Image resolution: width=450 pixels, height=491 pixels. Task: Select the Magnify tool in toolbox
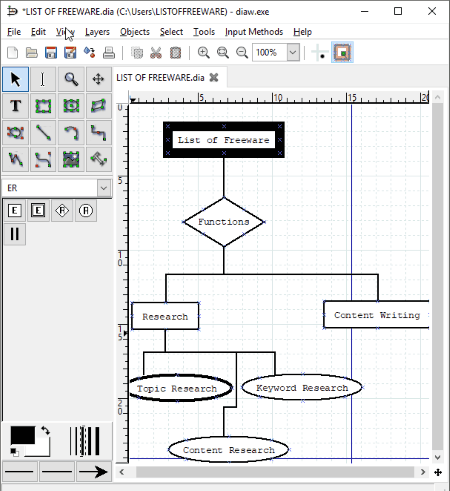[x=71, y=79]
